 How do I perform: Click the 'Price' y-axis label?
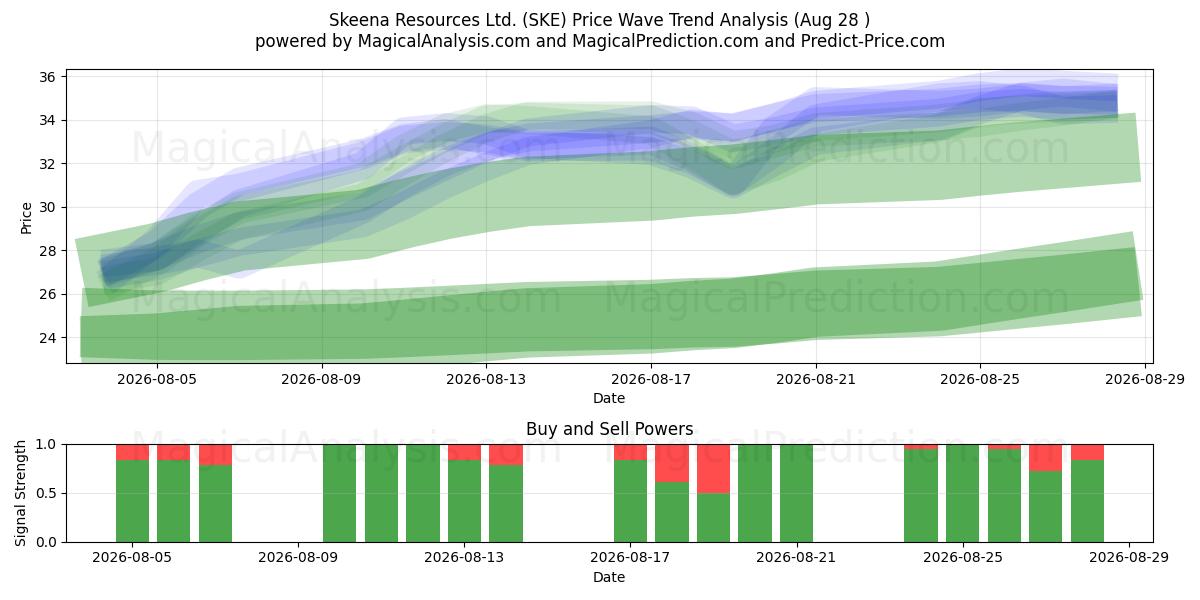[26, 216]
